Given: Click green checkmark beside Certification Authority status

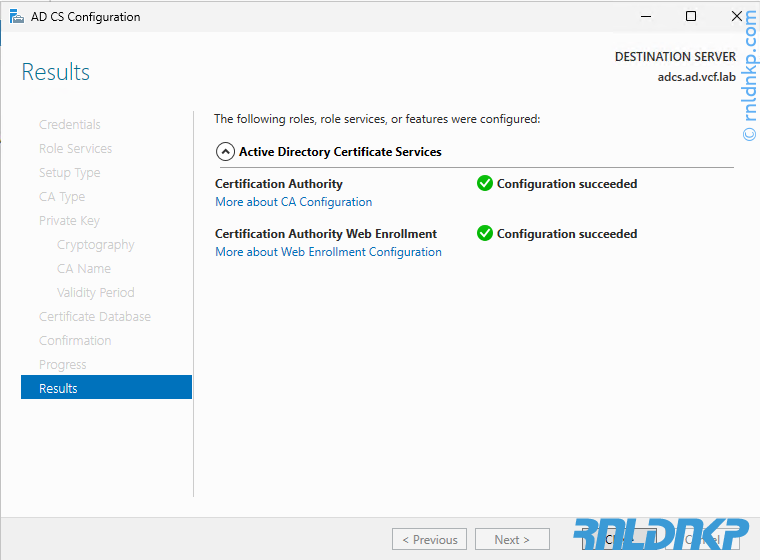Looking at the screenshot, I should point(485,184).
